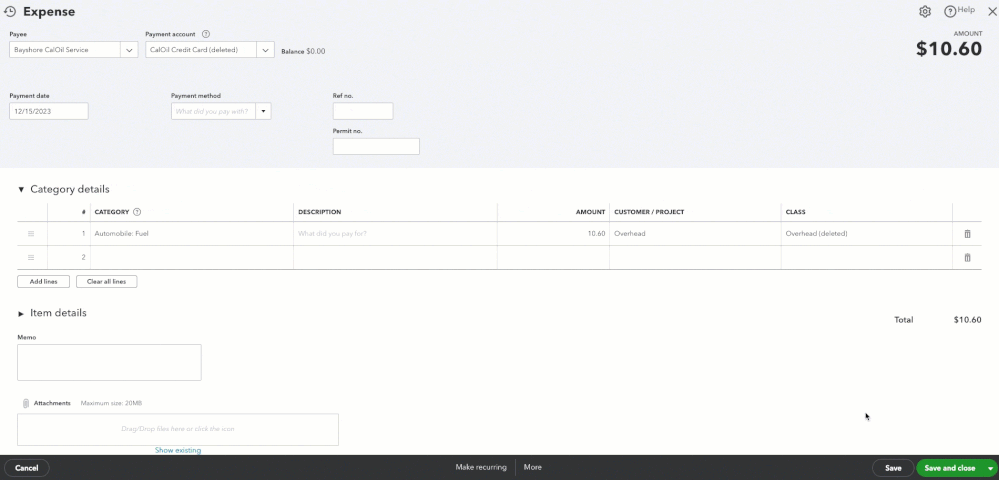Click the Overhead (deleted) class cell
Screen dimensions: 999x480
866,234
